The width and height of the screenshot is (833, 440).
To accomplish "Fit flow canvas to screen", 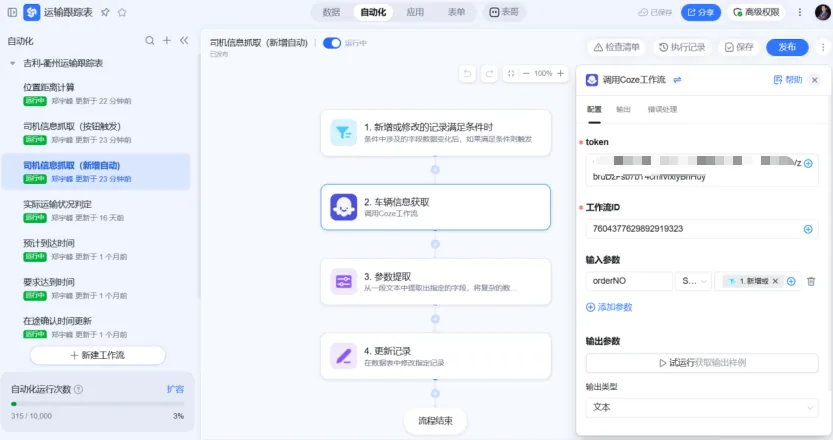I will [x=511, y=73].
